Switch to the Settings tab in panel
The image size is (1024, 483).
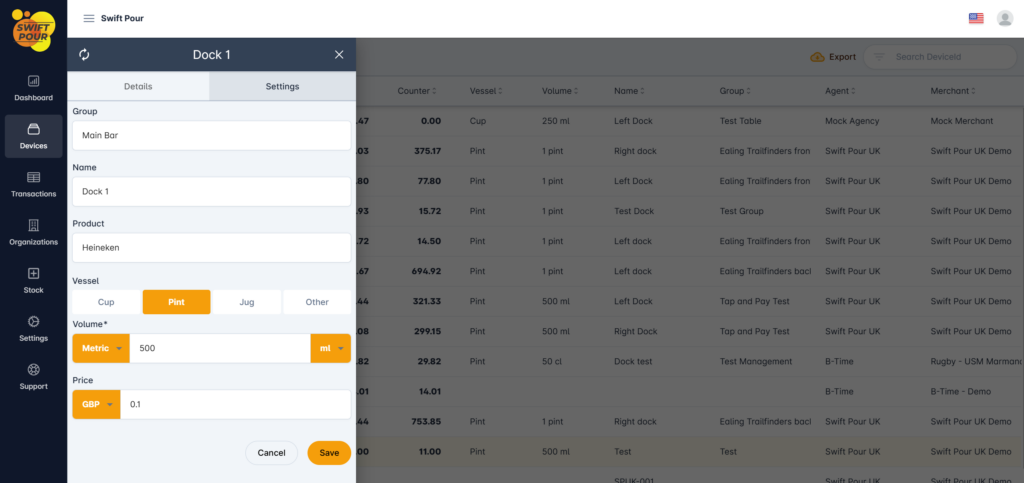coord(282,87)
